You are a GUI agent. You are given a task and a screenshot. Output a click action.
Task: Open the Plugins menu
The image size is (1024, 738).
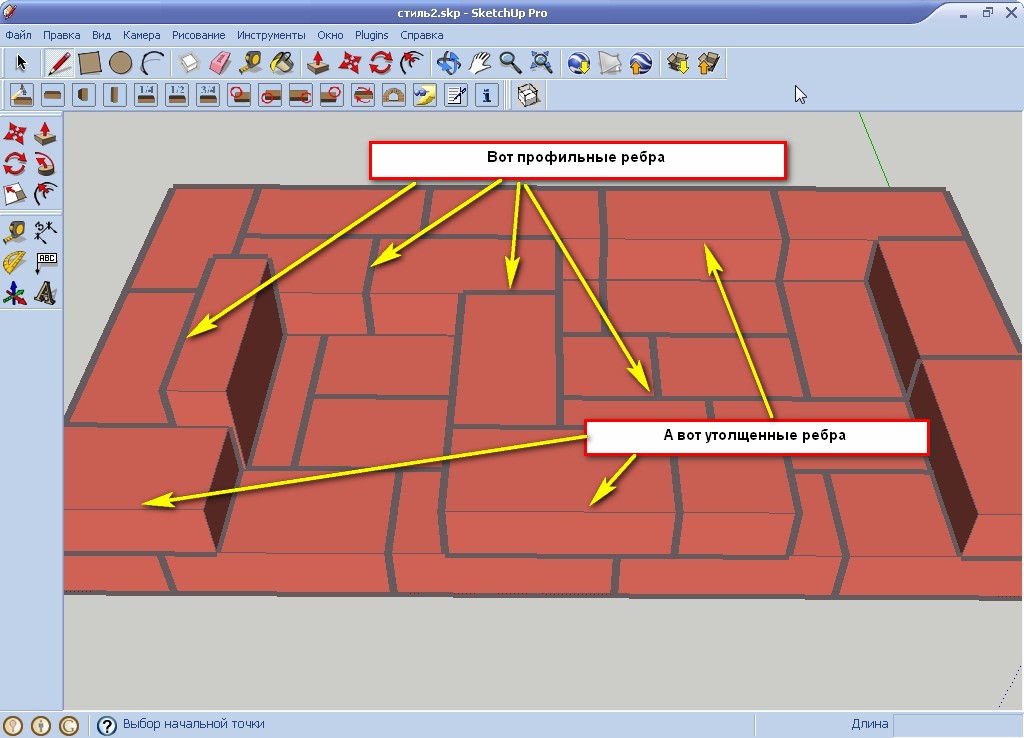(x=372, y=35)
